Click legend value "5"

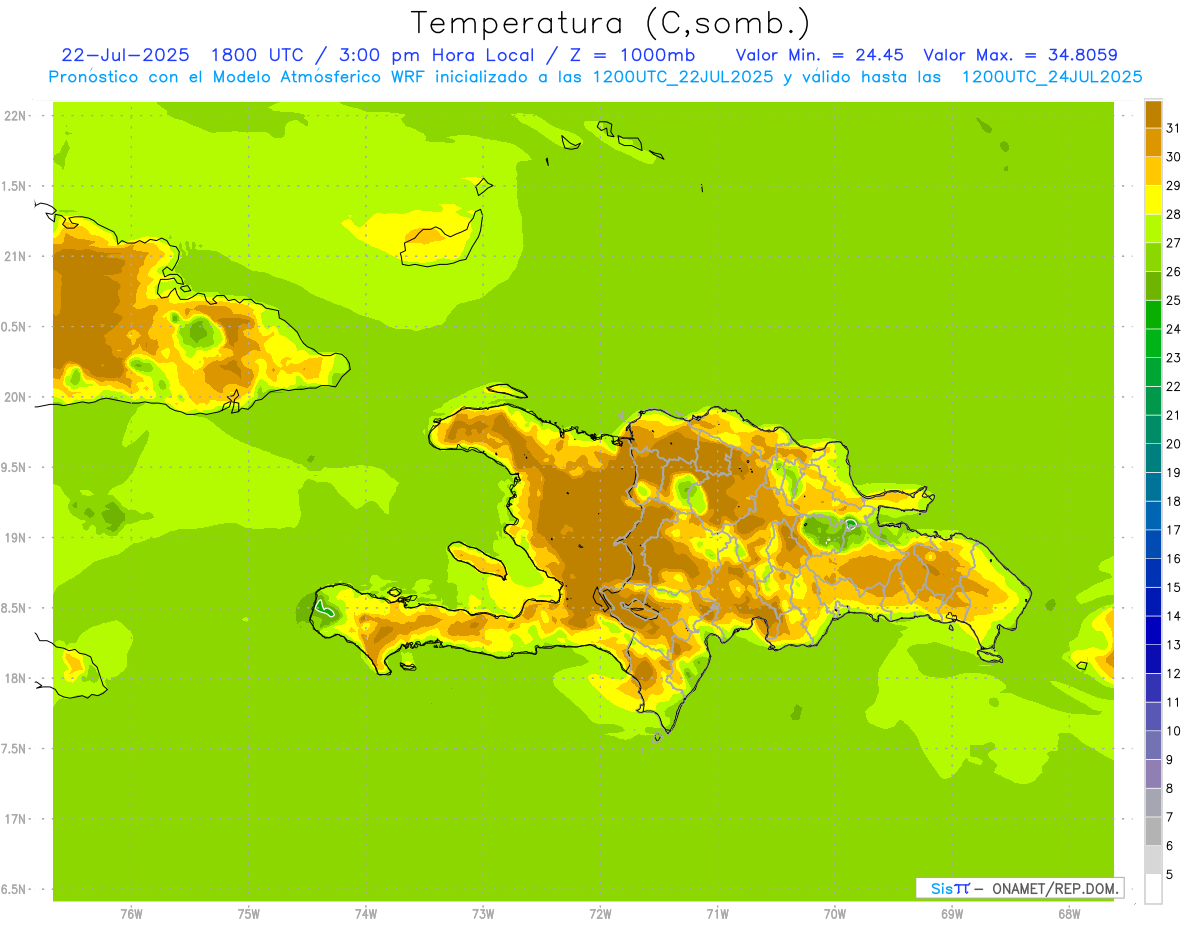(x=1170, y=874)
